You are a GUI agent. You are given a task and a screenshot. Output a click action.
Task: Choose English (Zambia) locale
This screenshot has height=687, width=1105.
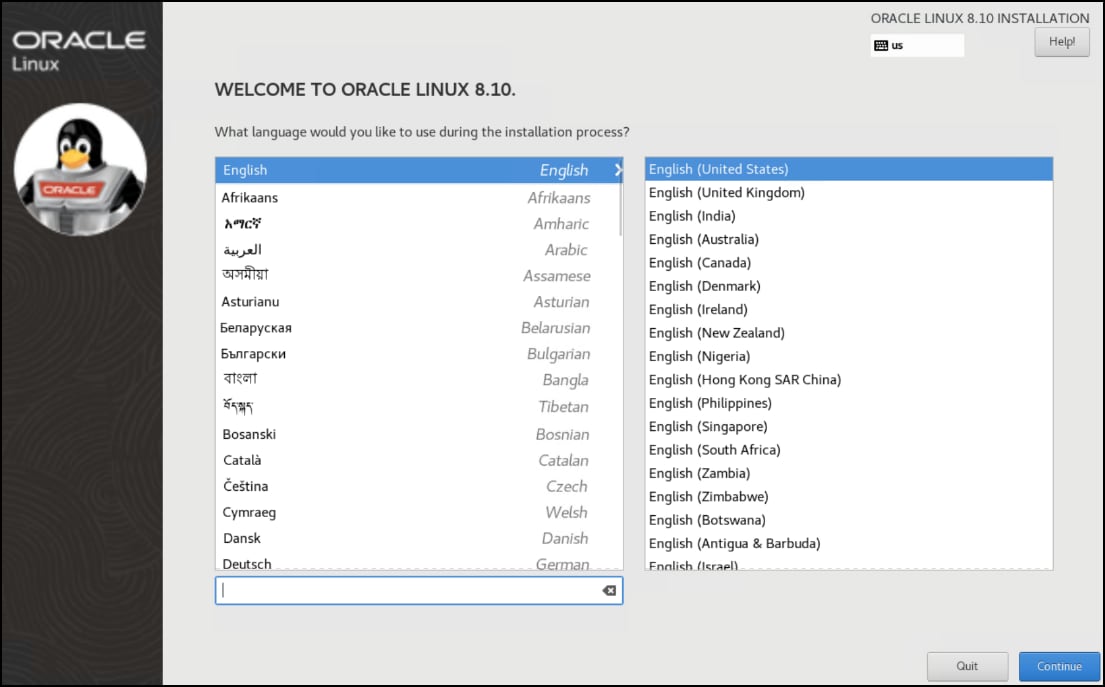click(x=848, y=473)
